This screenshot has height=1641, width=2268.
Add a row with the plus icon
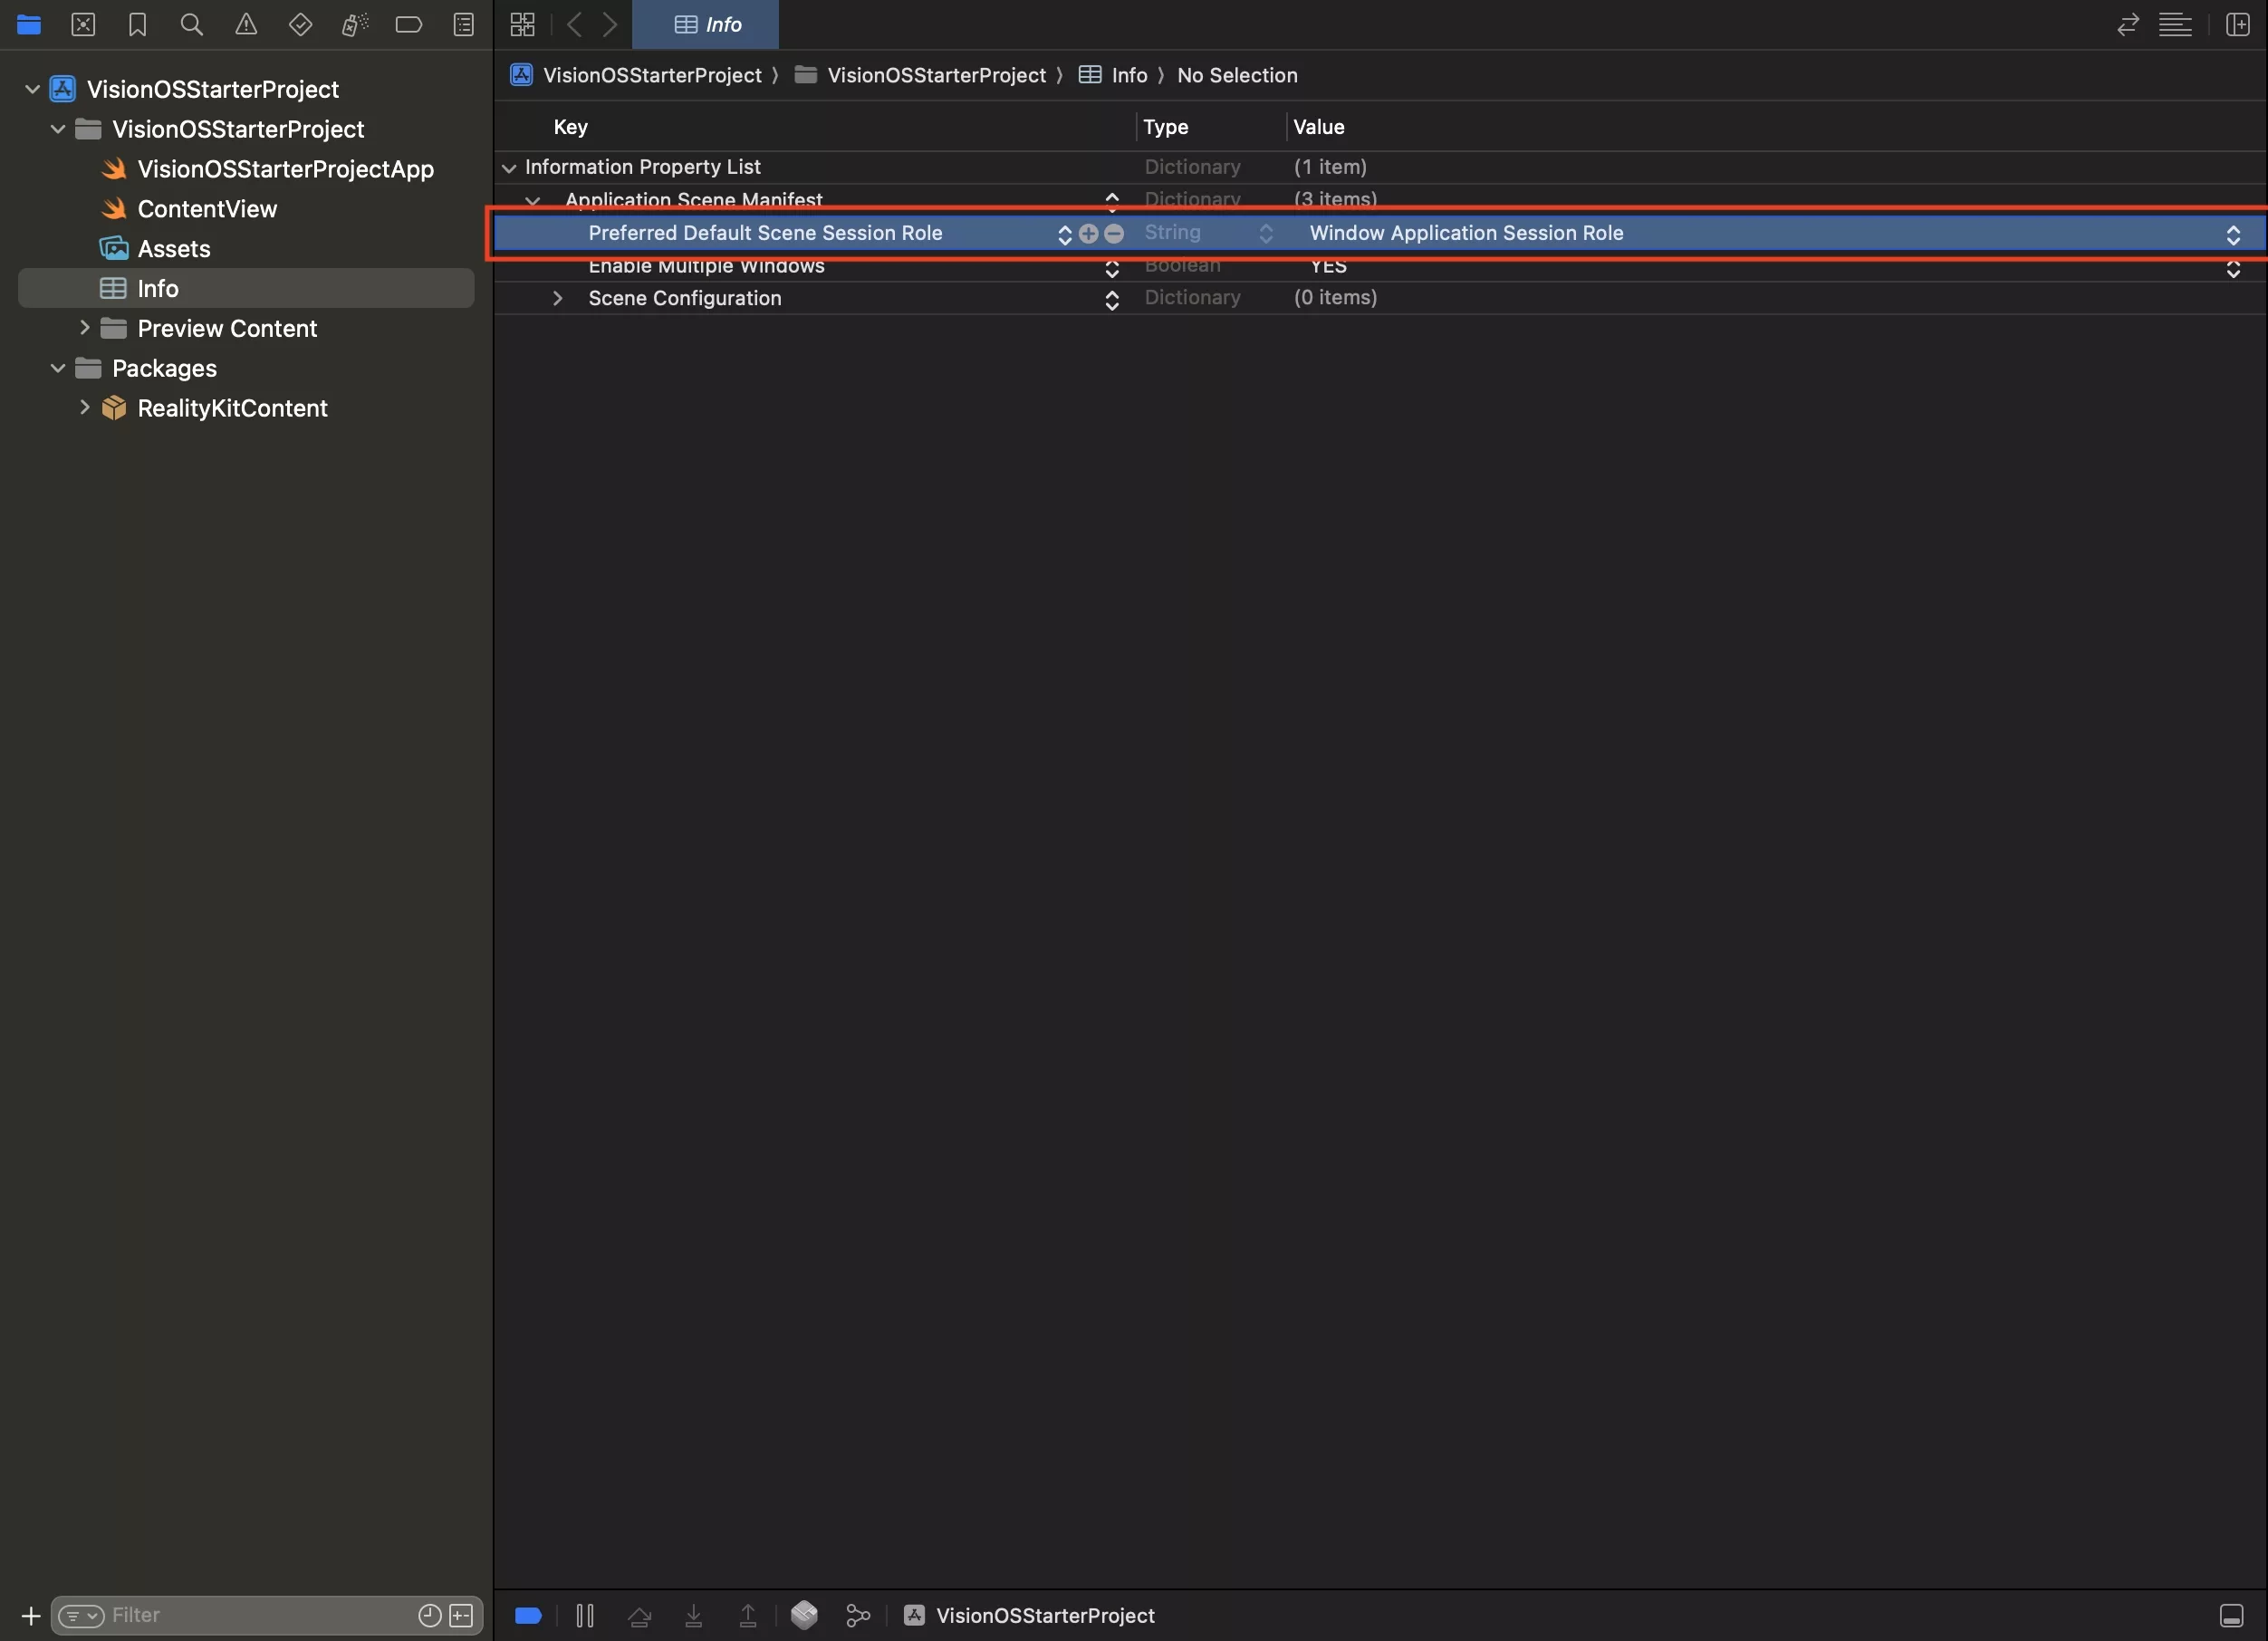click(1089, 233)
